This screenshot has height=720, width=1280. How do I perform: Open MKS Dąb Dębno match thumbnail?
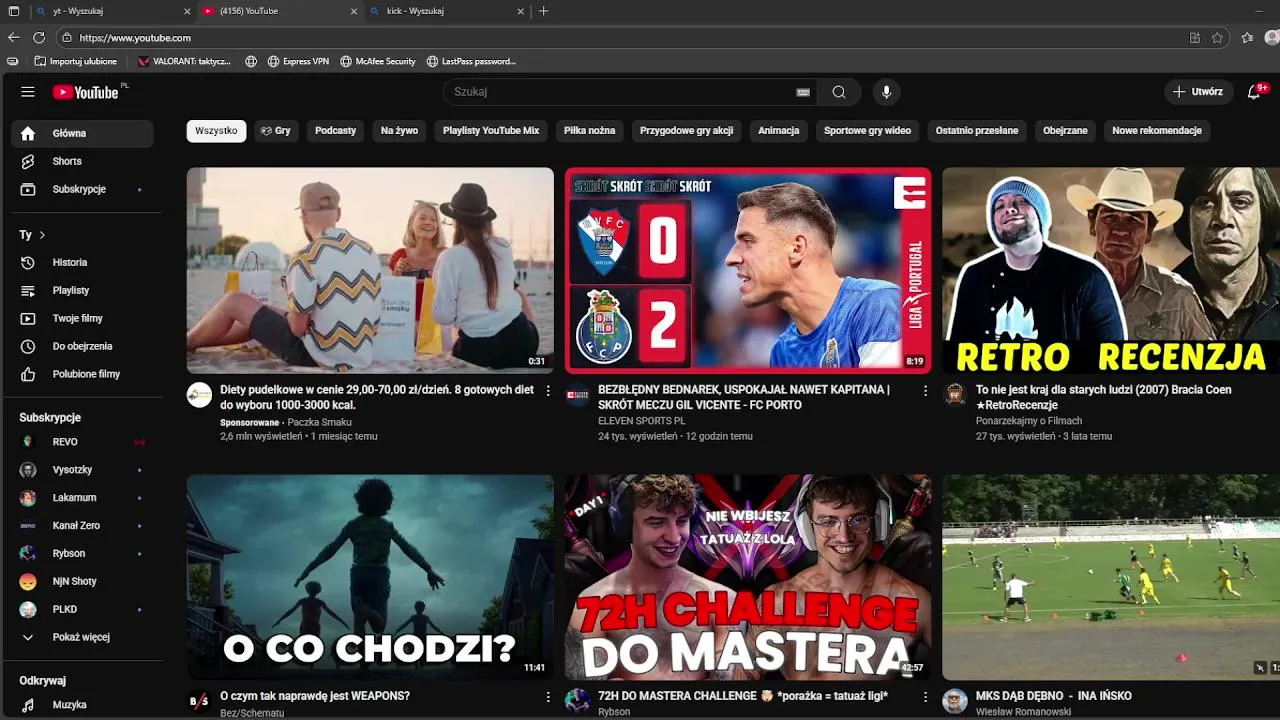point(1111,577)
